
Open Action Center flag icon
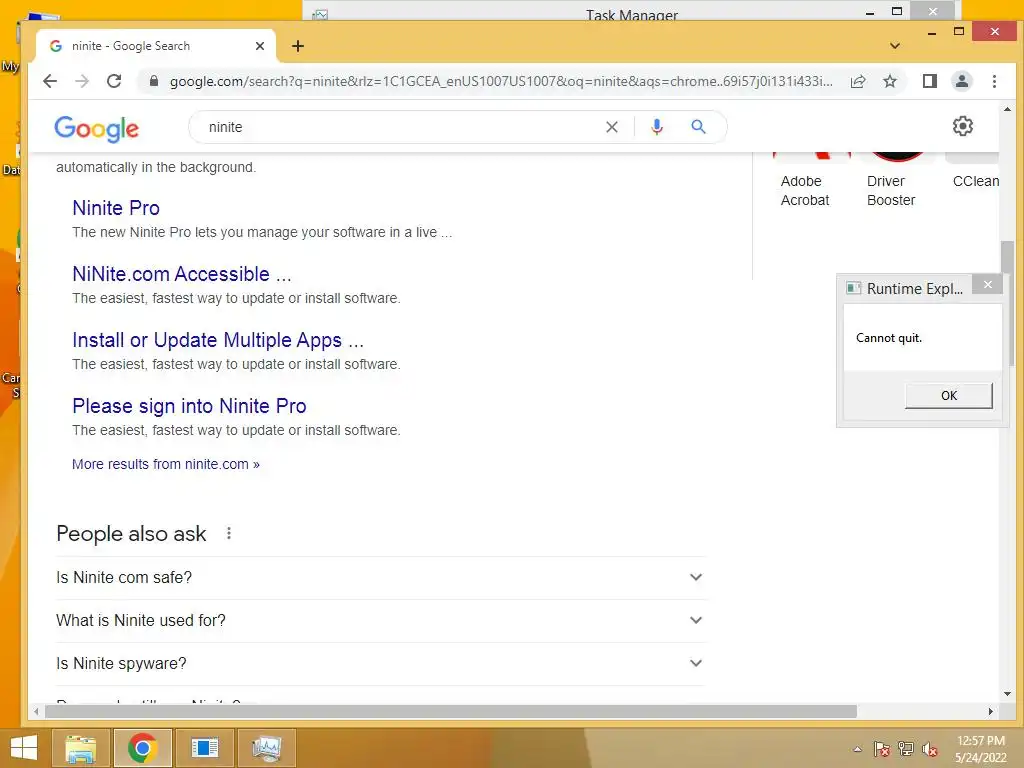881,749
